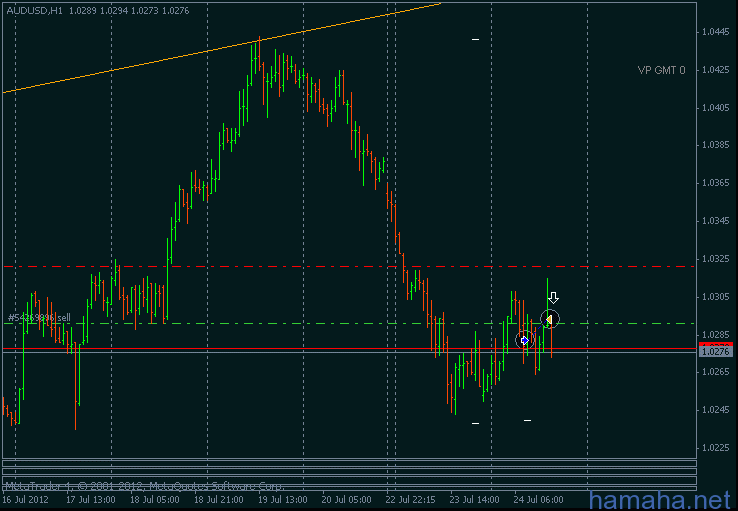Click the 16 Jul 2012 date label
The image size is (738, 511).
click(x=25, y=498)
